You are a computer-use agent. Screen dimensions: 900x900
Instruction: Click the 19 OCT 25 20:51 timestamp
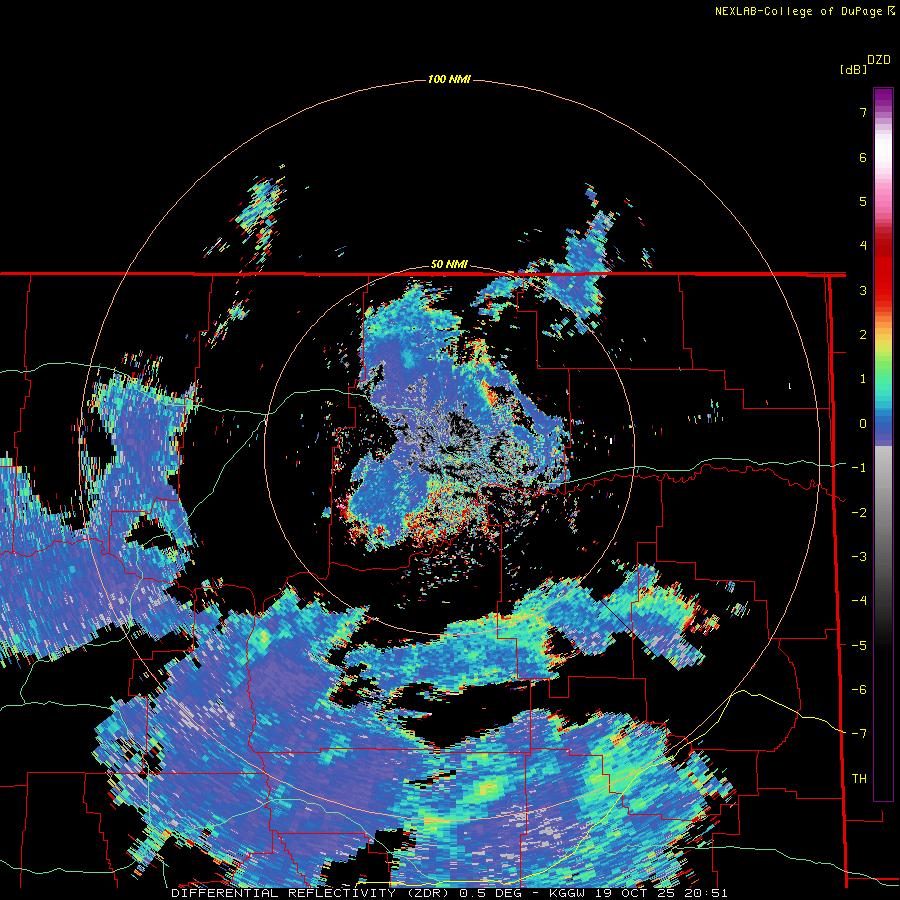(x=661, y=893)
